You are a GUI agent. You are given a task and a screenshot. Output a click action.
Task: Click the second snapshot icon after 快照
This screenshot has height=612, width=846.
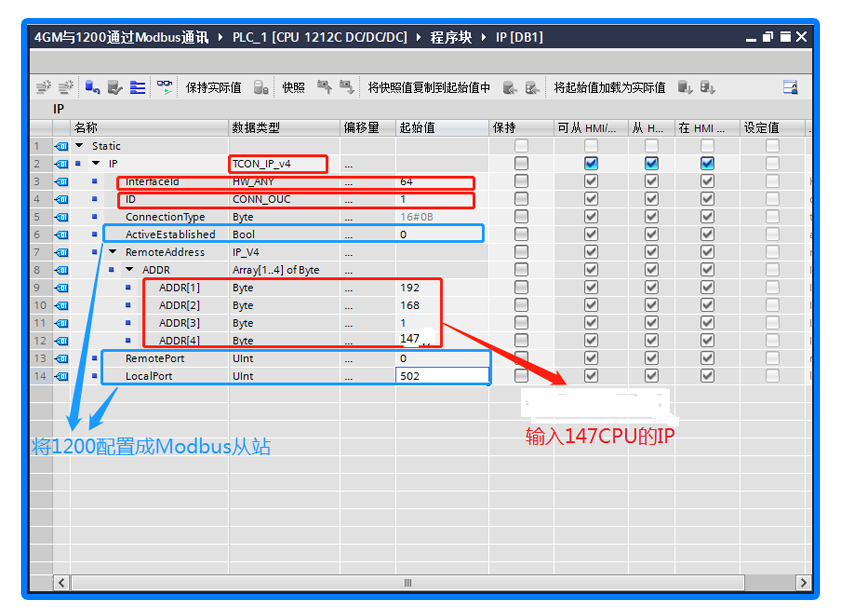click(346, 87)
